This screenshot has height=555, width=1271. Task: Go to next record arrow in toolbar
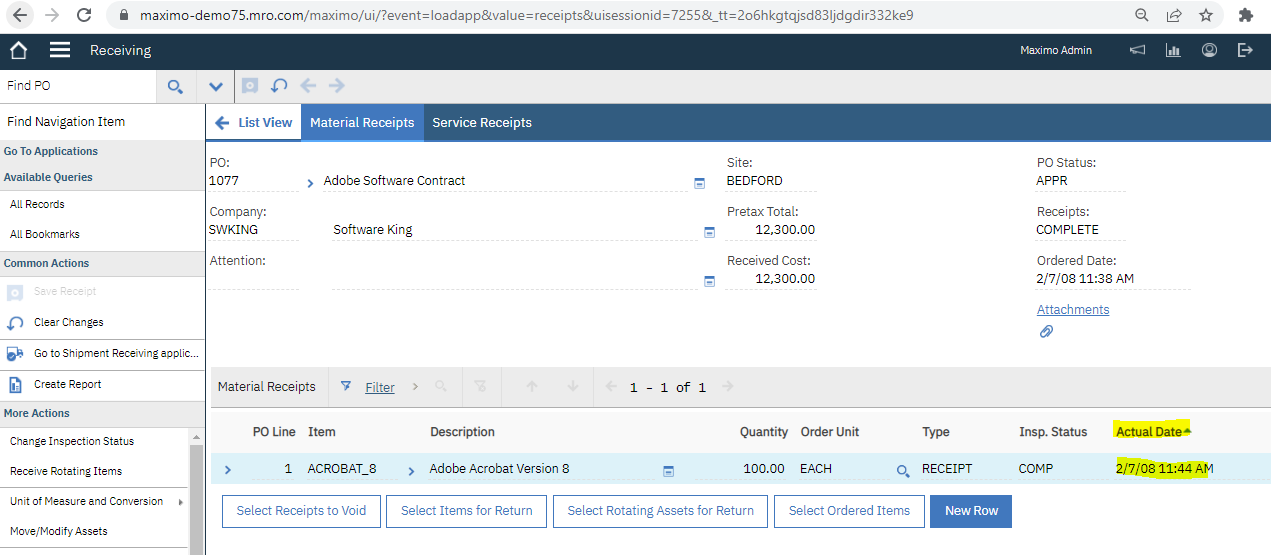[x=337, y=86]
